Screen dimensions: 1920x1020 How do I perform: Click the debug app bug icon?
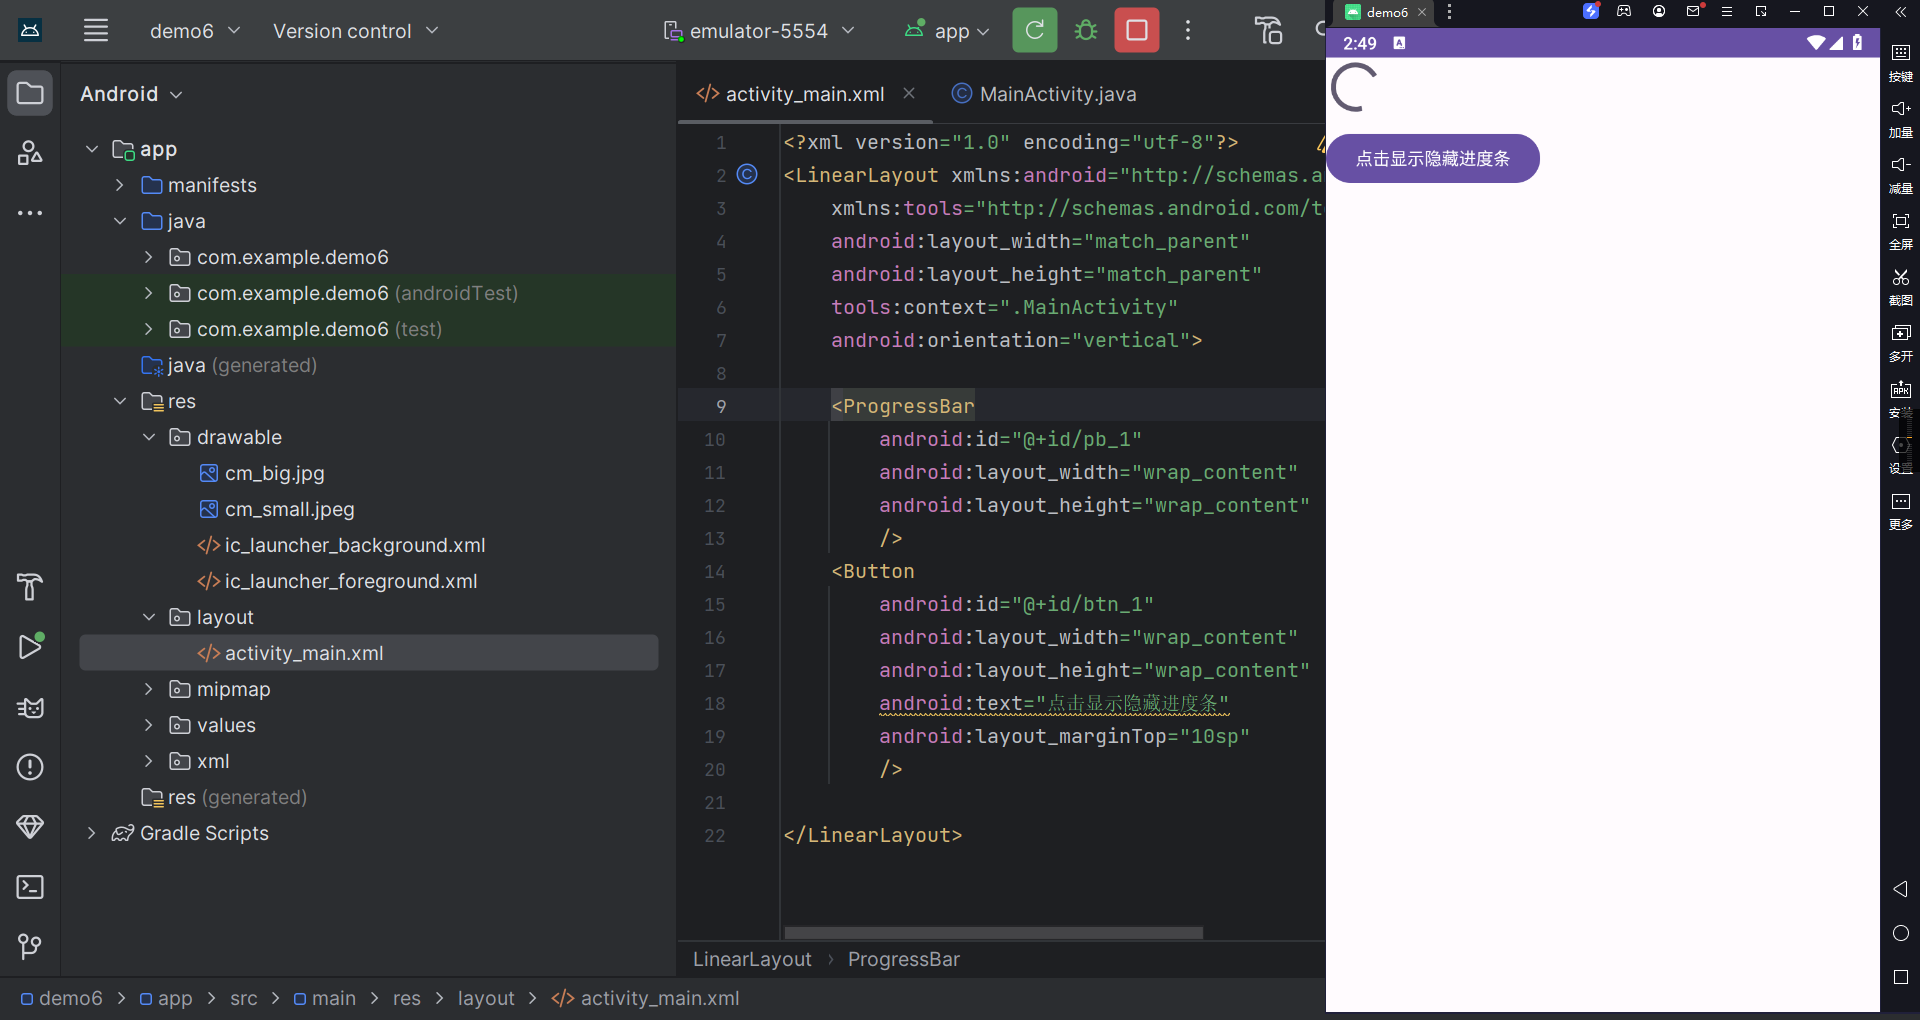click(x=1086, y=30)
